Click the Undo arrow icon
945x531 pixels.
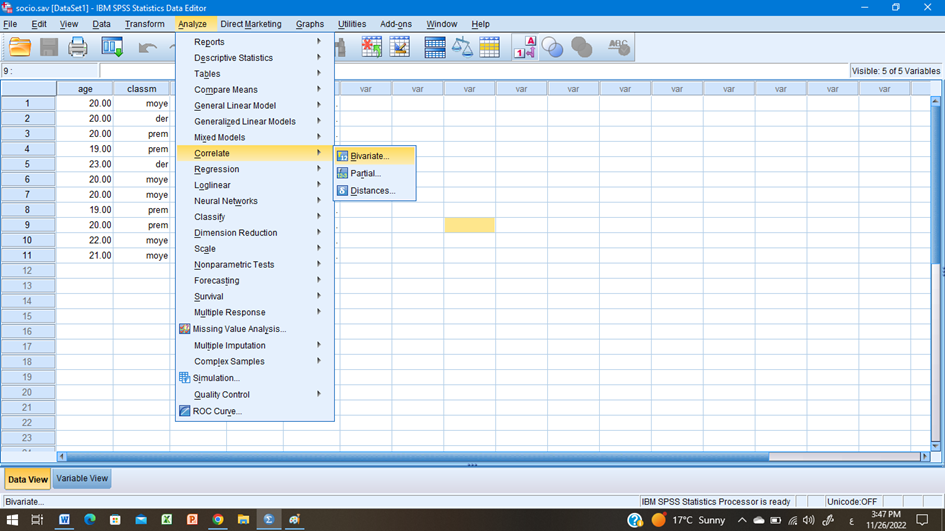tap(148, 47)
